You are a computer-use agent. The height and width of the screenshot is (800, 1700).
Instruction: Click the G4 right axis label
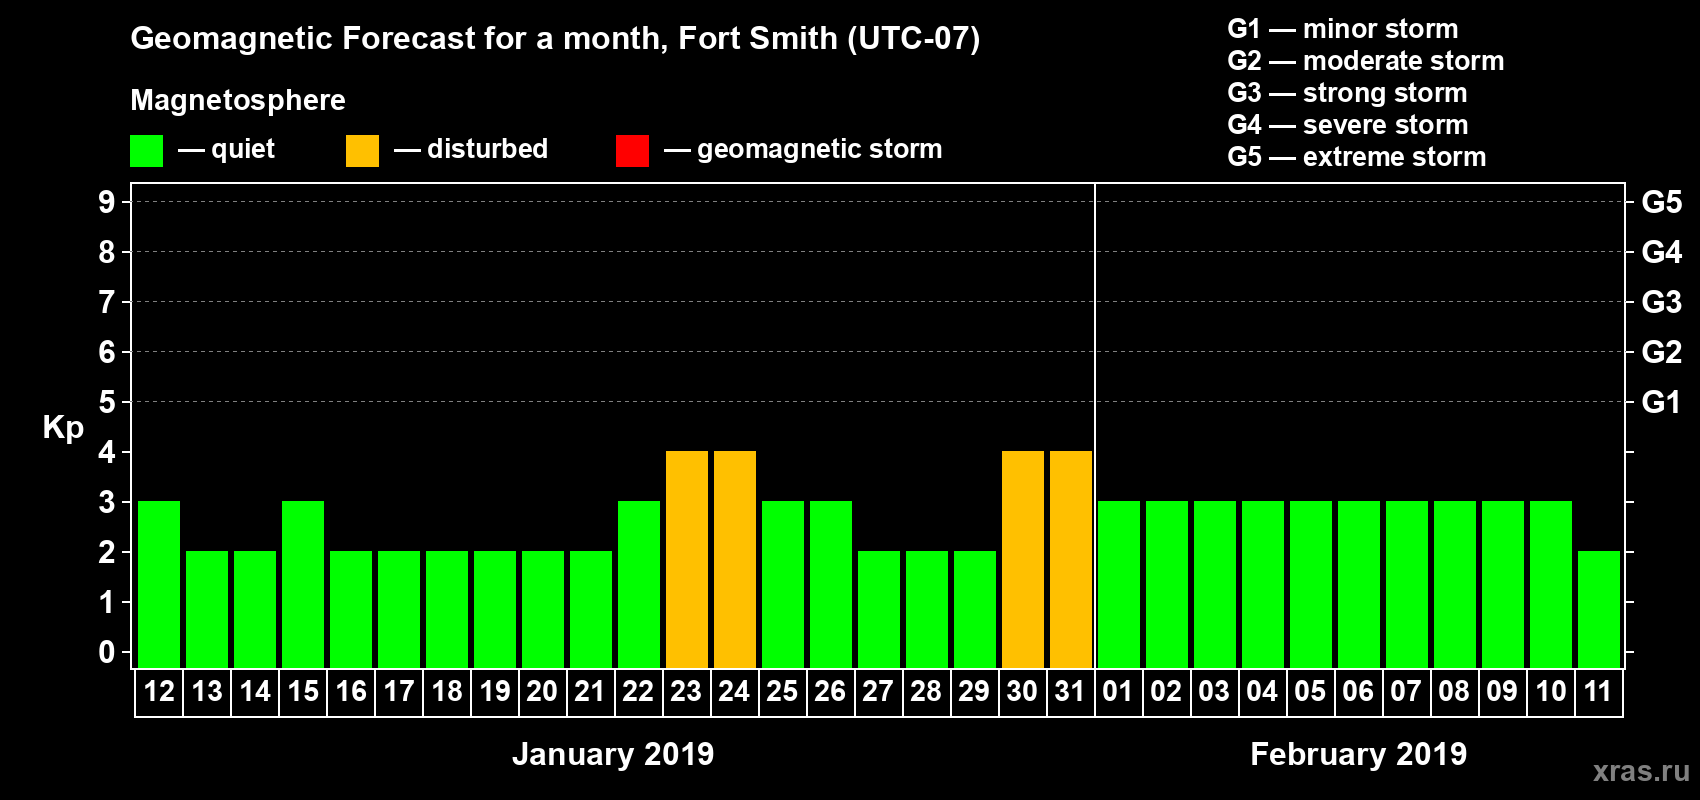point(1661,252)
